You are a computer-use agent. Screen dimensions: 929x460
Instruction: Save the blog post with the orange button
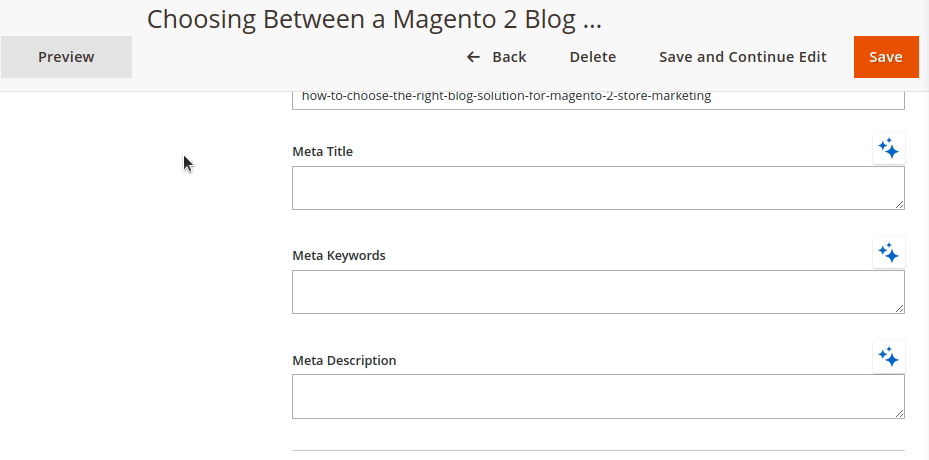[x=885, y=57]
